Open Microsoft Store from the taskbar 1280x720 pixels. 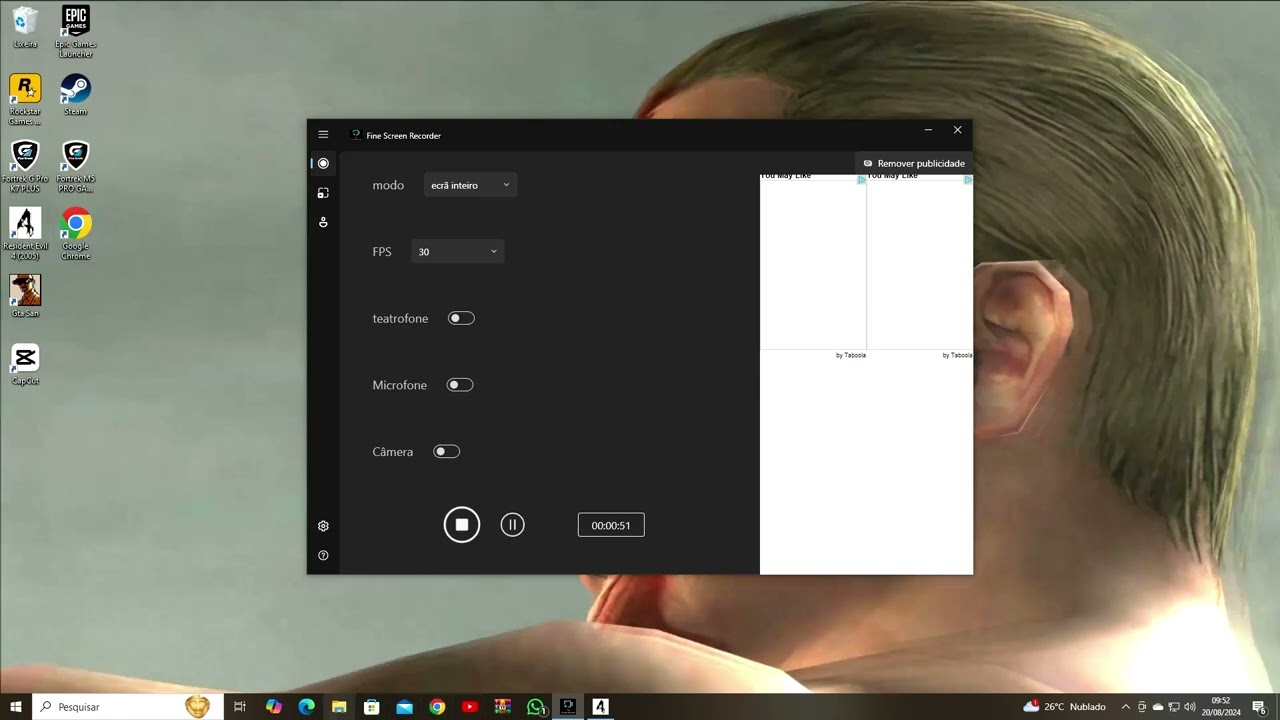(372, 707)
